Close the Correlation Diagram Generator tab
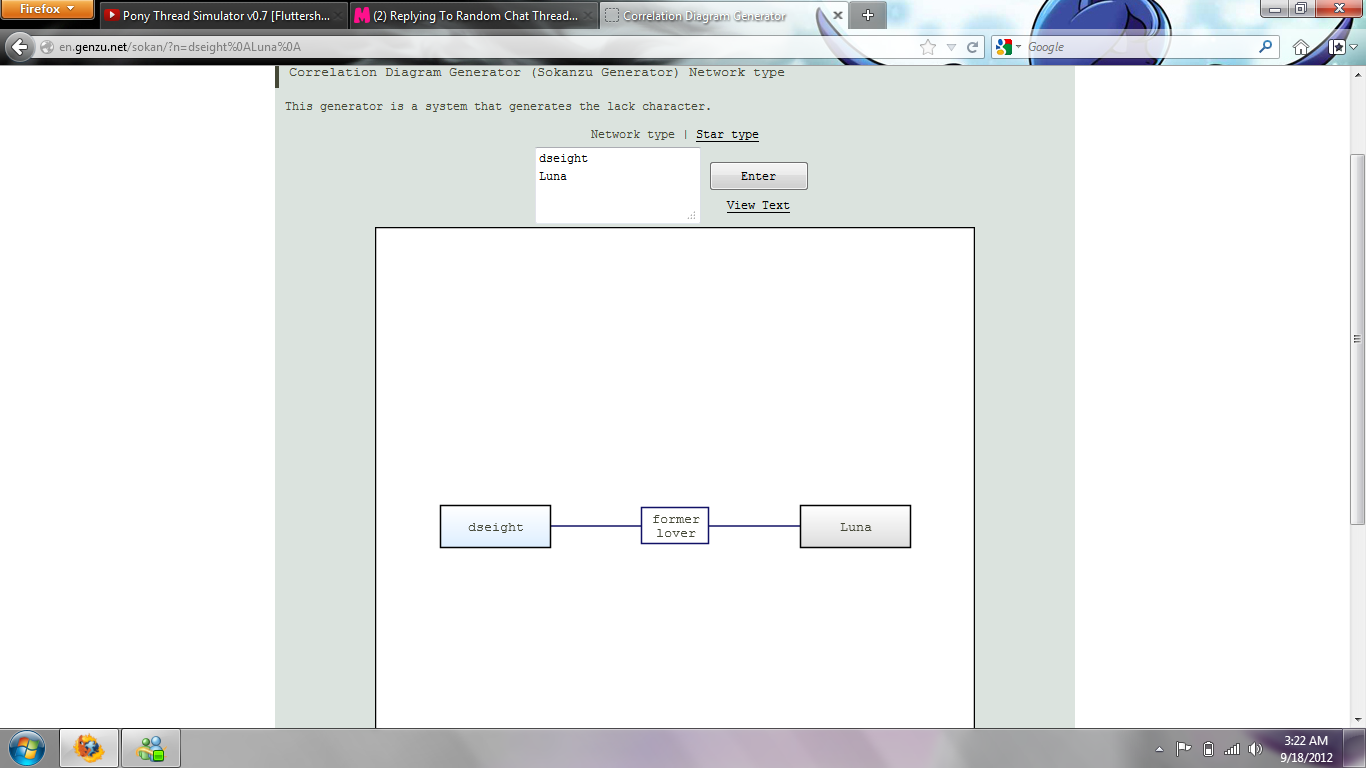Image resolution: width=1366 pixels, height=768 pixels. click(838, 16)
